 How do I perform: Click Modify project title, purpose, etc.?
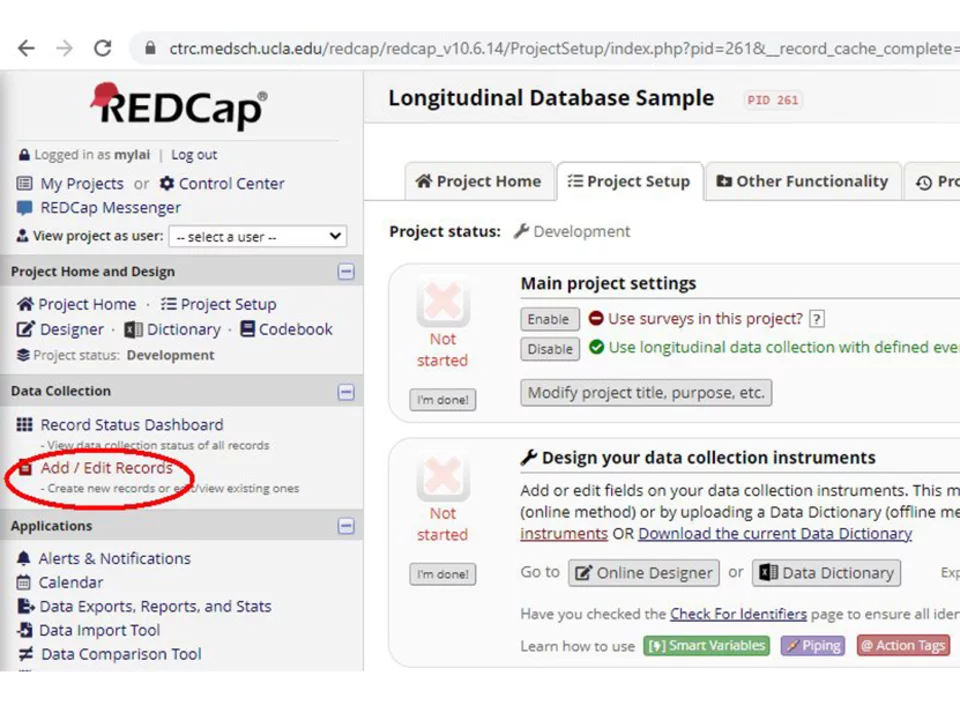(x=646, y=392)
